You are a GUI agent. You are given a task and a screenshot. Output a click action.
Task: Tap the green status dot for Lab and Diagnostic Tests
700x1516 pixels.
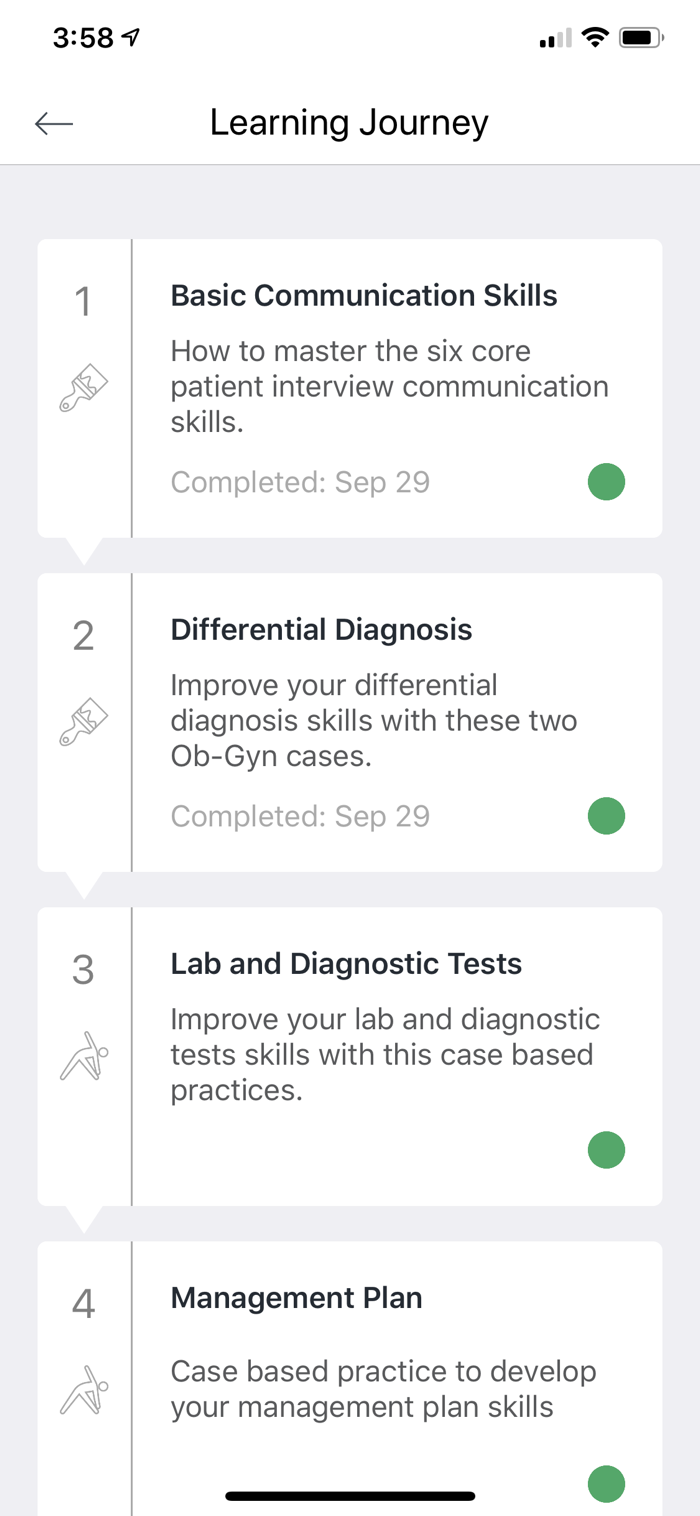606,1150
